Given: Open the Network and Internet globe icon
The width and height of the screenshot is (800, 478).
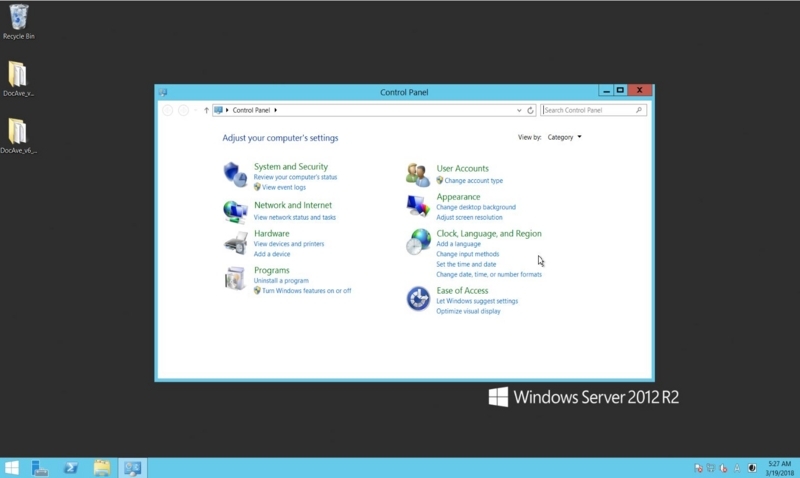Looking at the screenshot, I should coord(235,212).
